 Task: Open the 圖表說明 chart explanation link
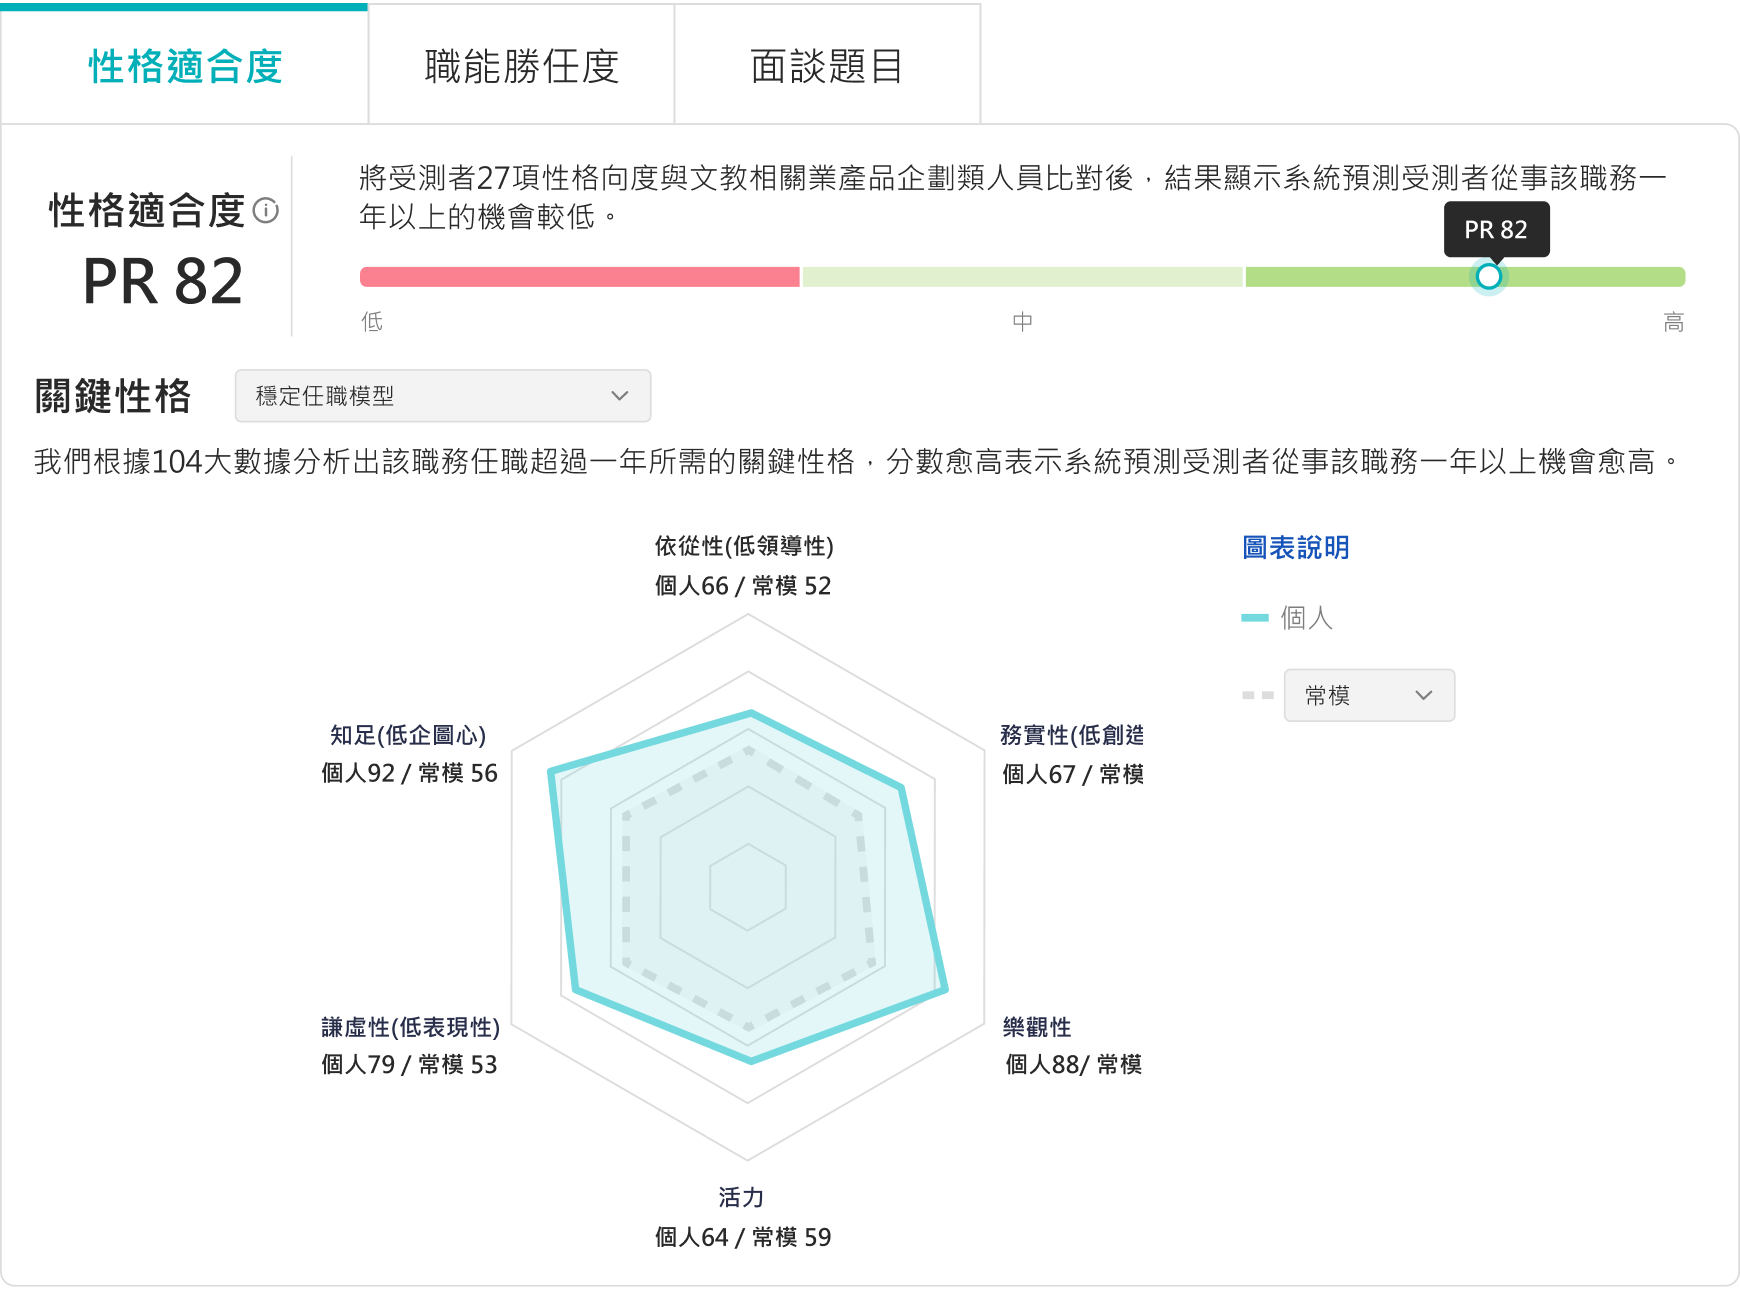1294,547
